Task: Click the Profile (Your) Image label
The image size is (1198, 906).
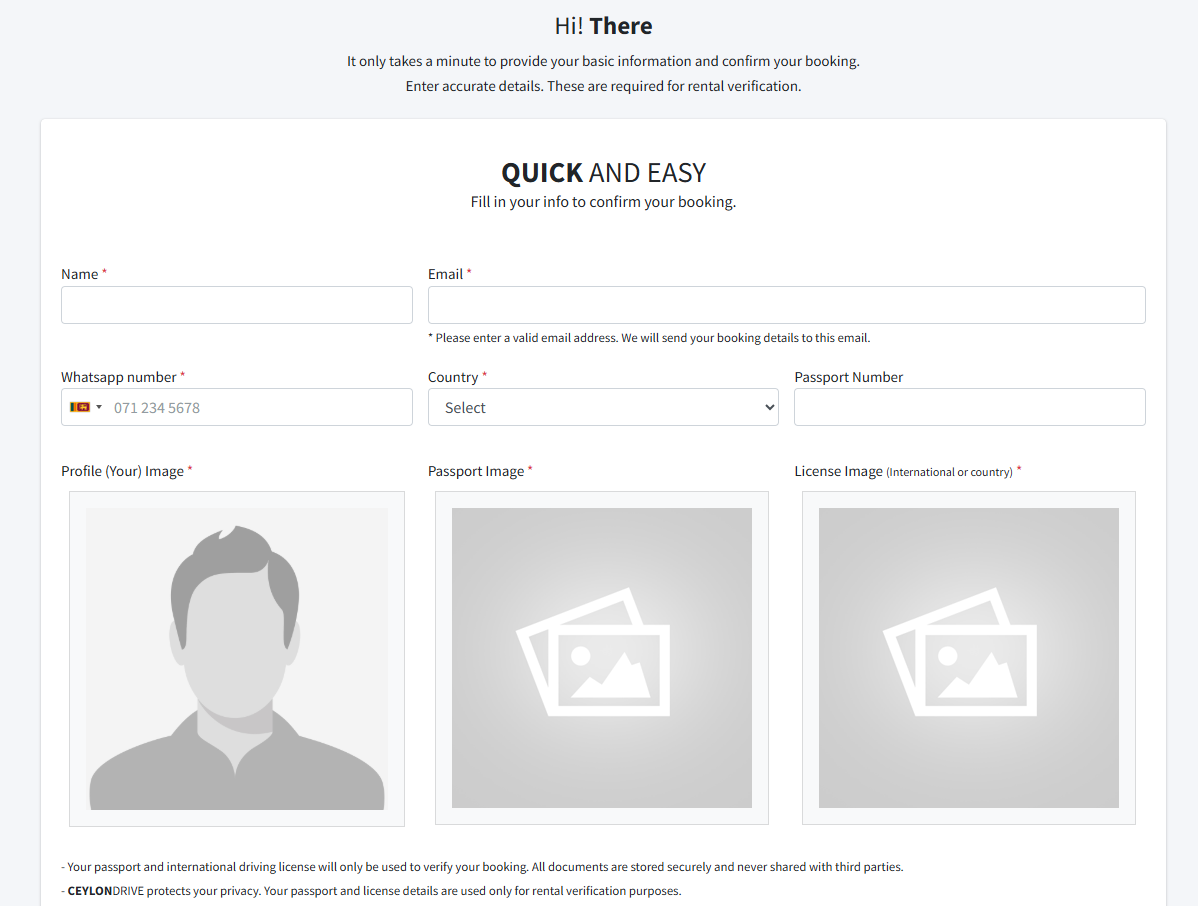Action: click(122, 471)
